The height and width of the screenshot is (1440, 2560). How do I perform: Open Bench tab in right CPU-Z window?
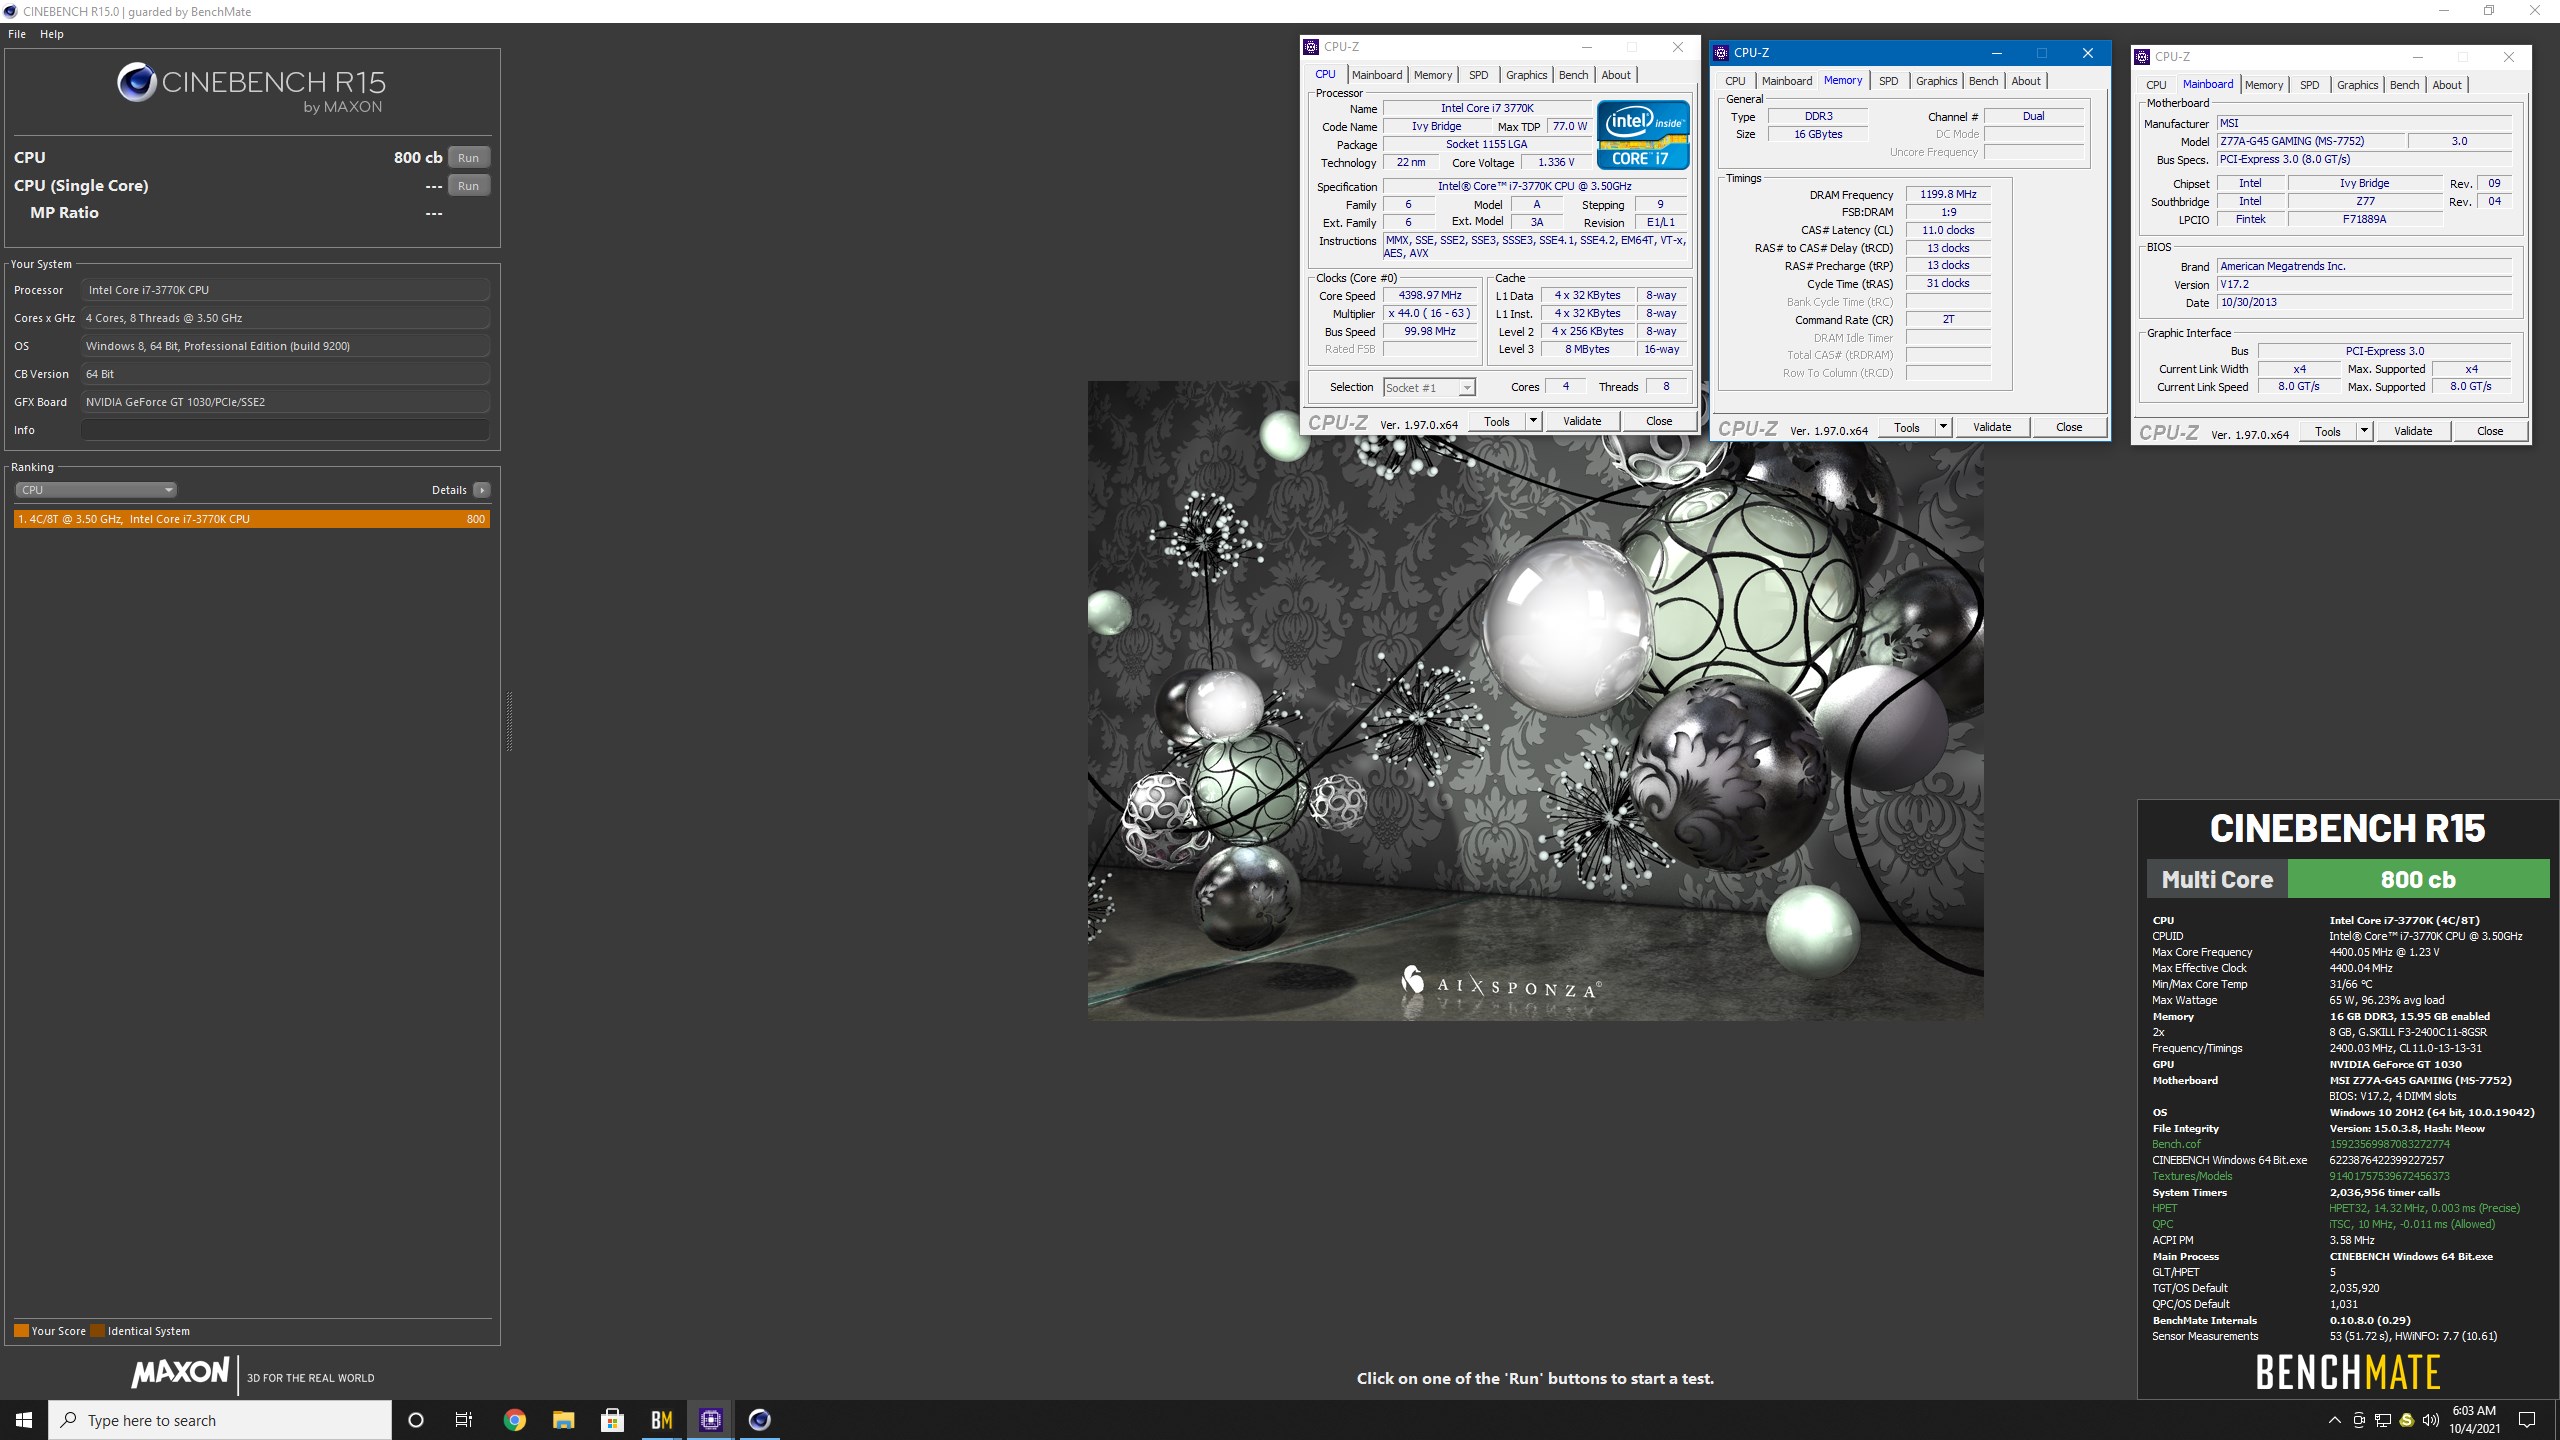click(x=2404, y=85)
